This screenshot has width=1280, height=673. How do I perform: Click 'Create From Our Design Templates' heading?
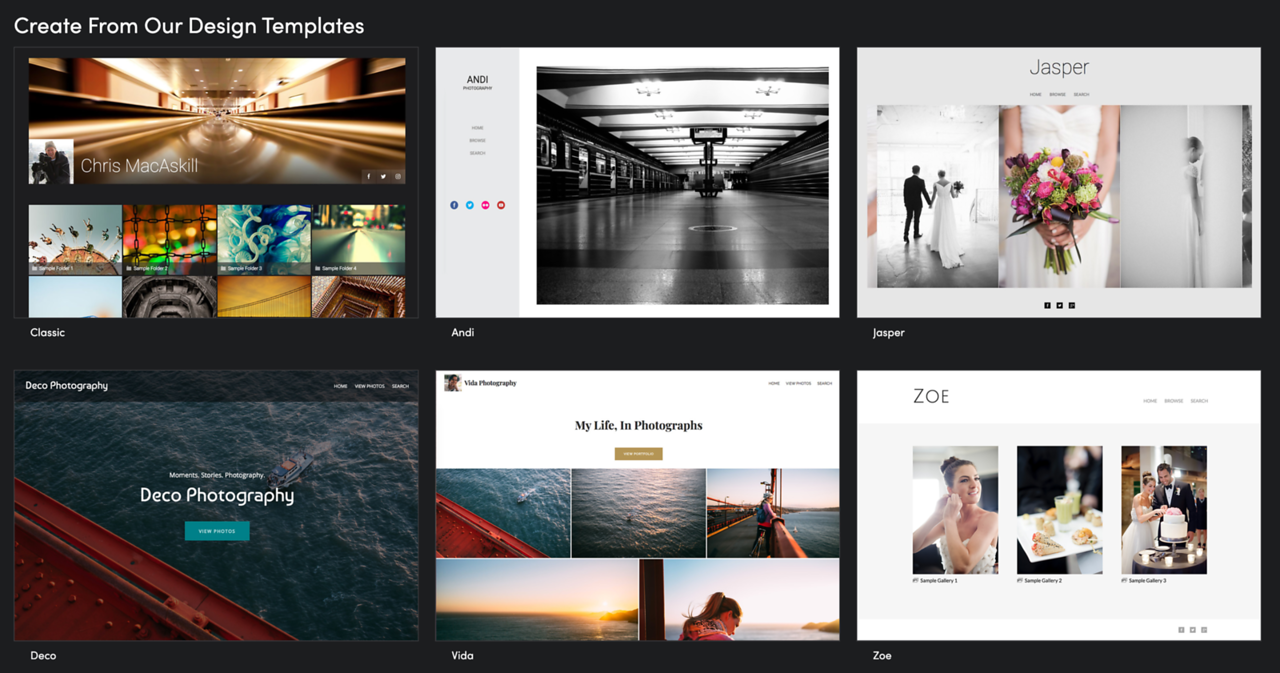(189, 25)
